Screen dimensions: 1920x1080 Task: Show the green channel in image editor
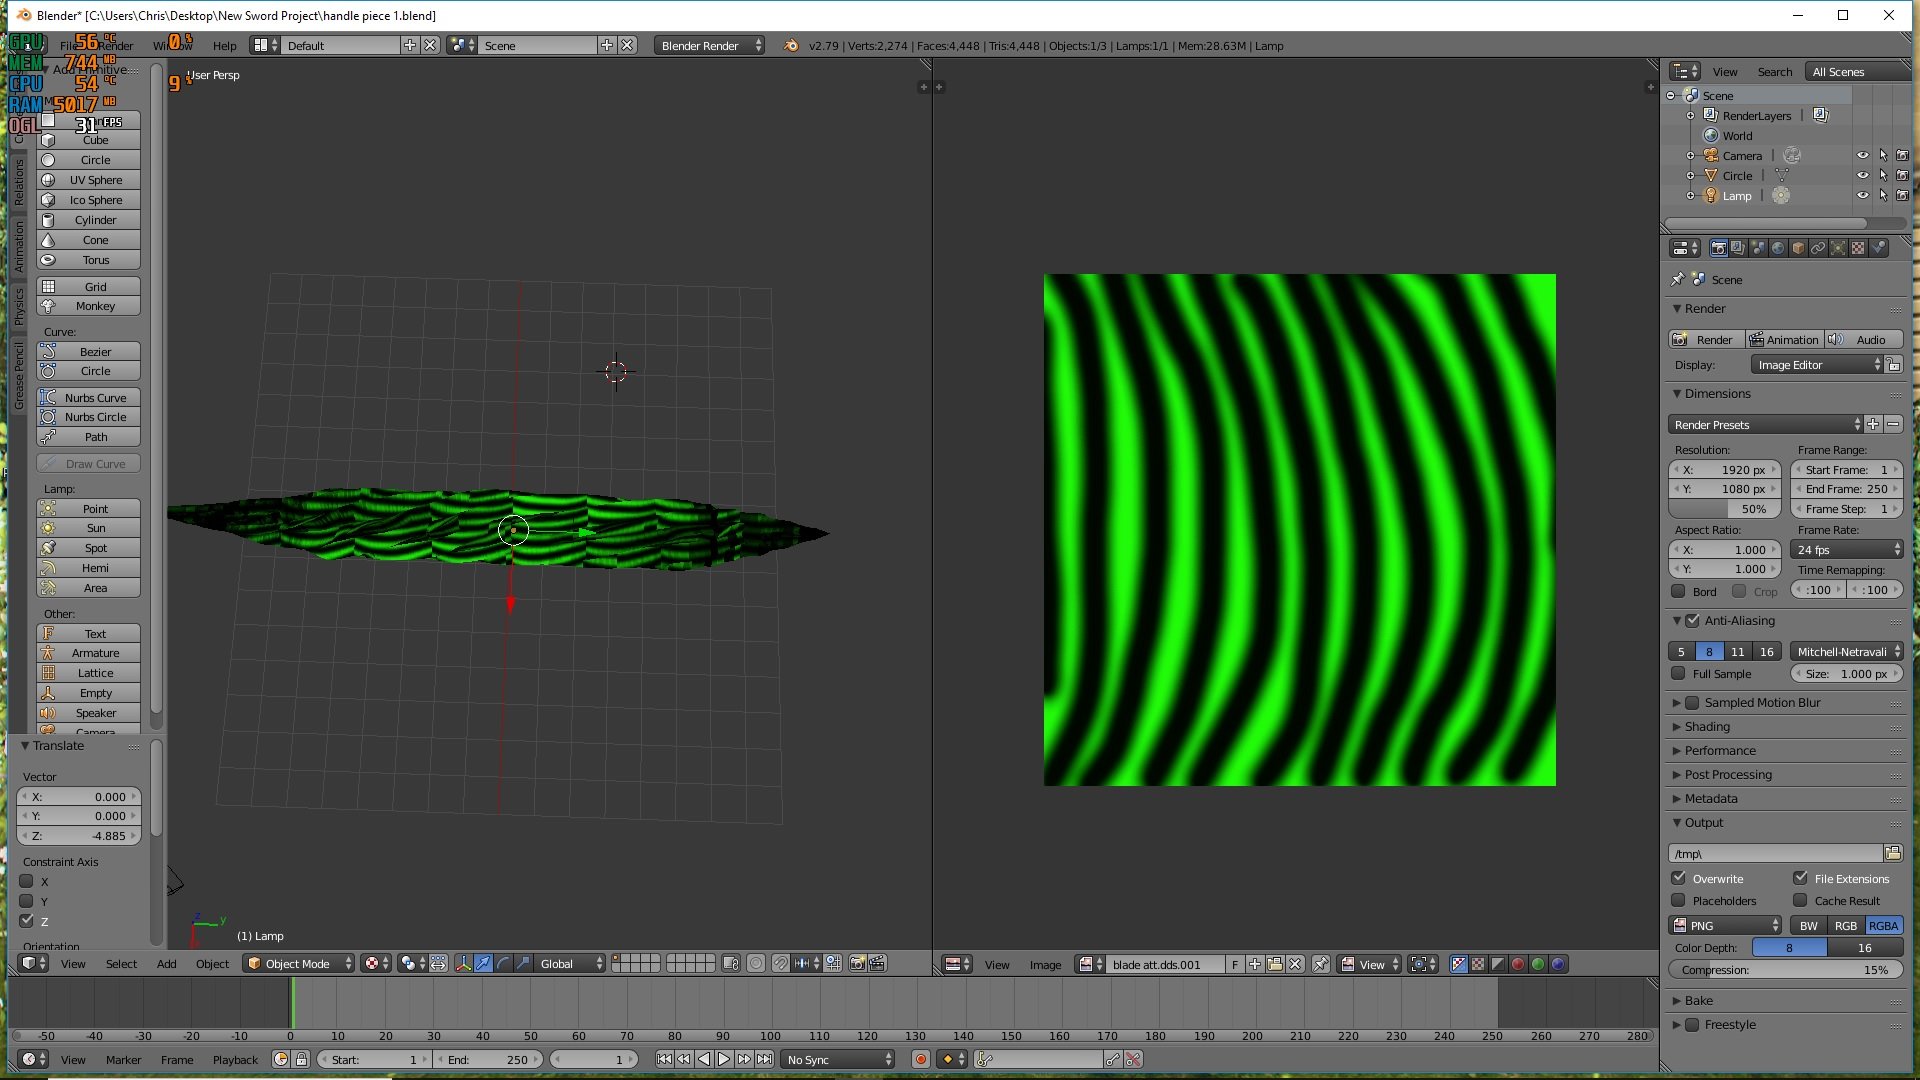pos(1538,964)
